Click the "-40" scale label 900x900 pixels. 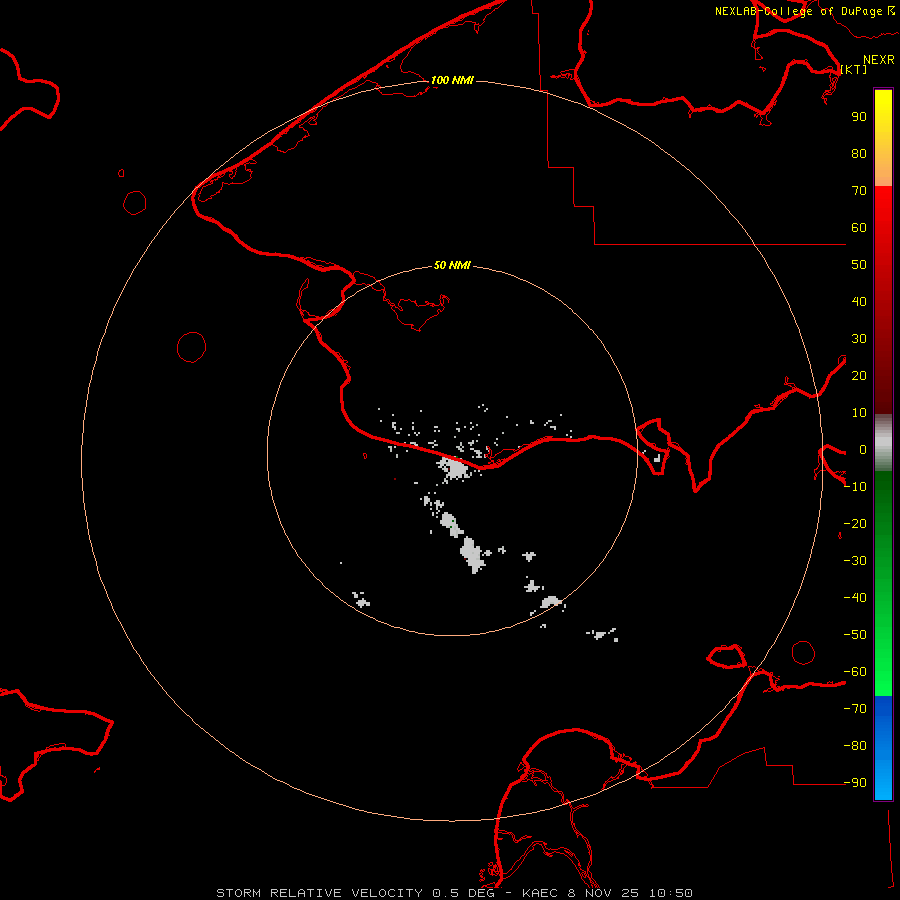[x=855, y=598]
